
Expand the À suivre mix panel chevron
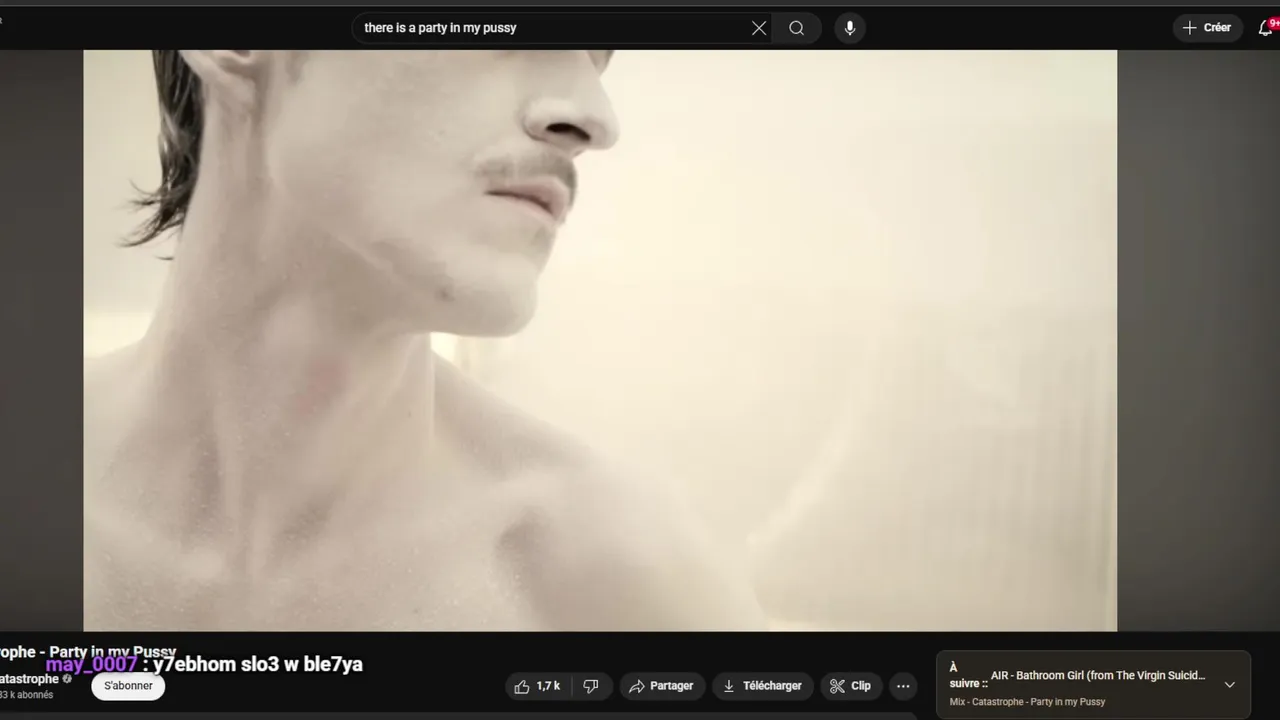[1230, 685]
